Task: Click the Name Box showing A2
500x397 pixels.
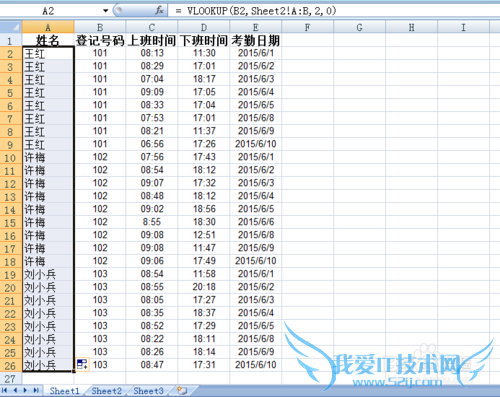Action: pyautogui.click(x=48, y=11)
